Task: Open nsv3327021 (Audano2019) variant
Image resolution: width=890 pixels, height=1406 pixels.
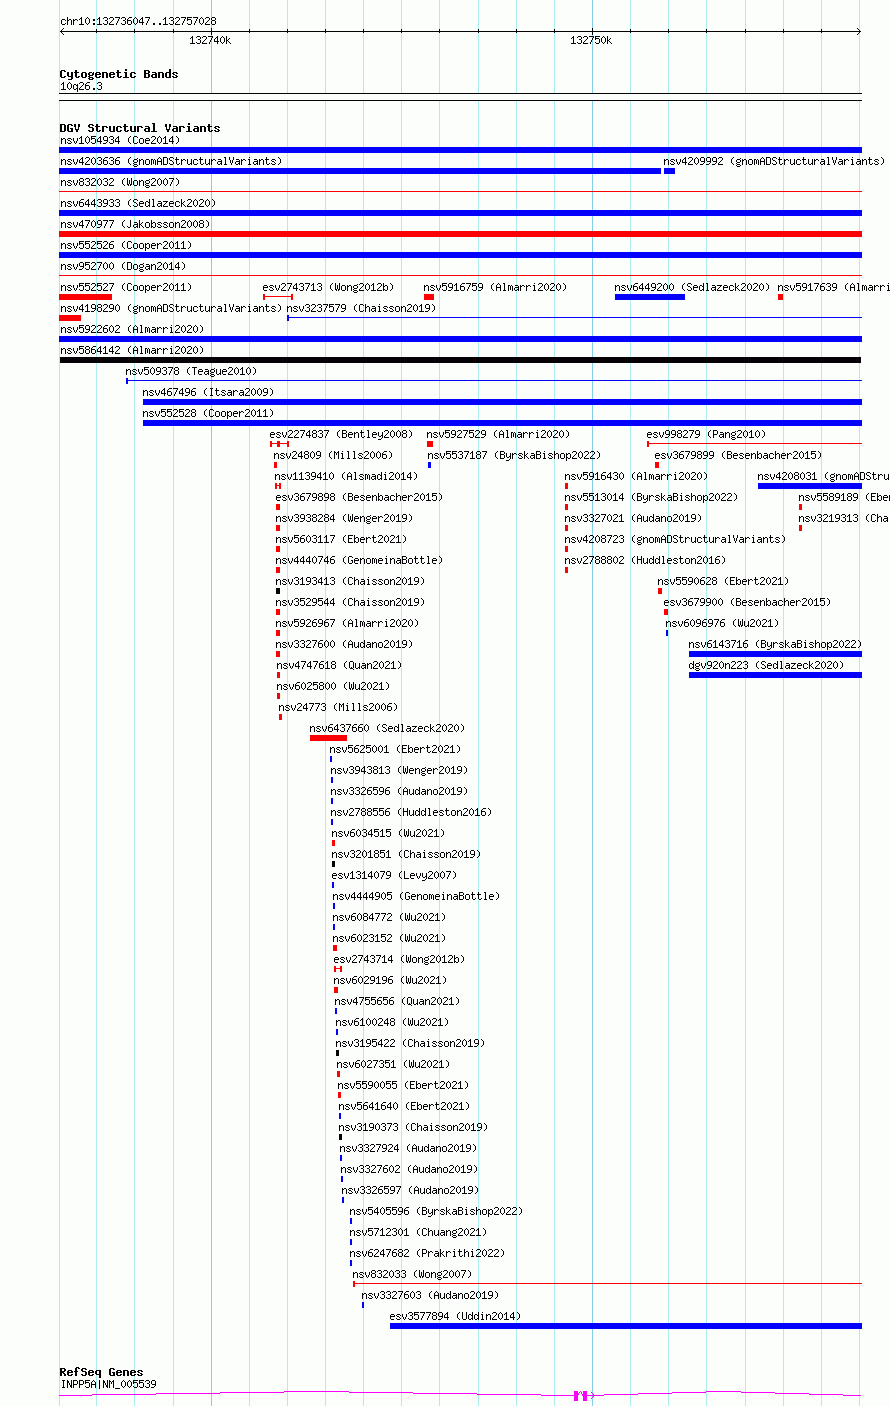Action: click(x=634, y=518)
